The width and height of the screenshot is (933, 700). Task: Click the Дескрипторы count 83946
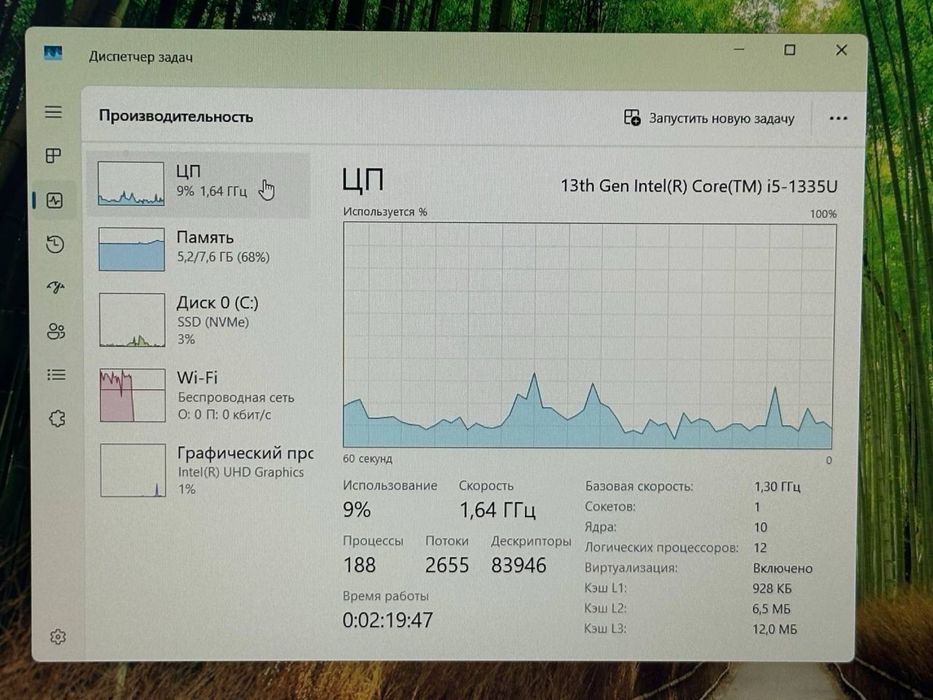pyautogui.click(x=518, y=565)
